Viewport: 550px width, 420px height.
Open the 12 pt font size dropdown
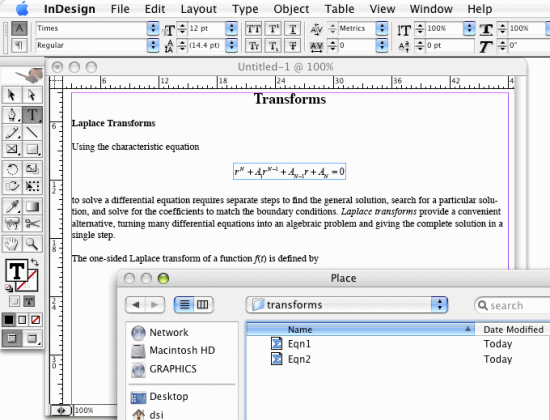(x=232, y=28)
